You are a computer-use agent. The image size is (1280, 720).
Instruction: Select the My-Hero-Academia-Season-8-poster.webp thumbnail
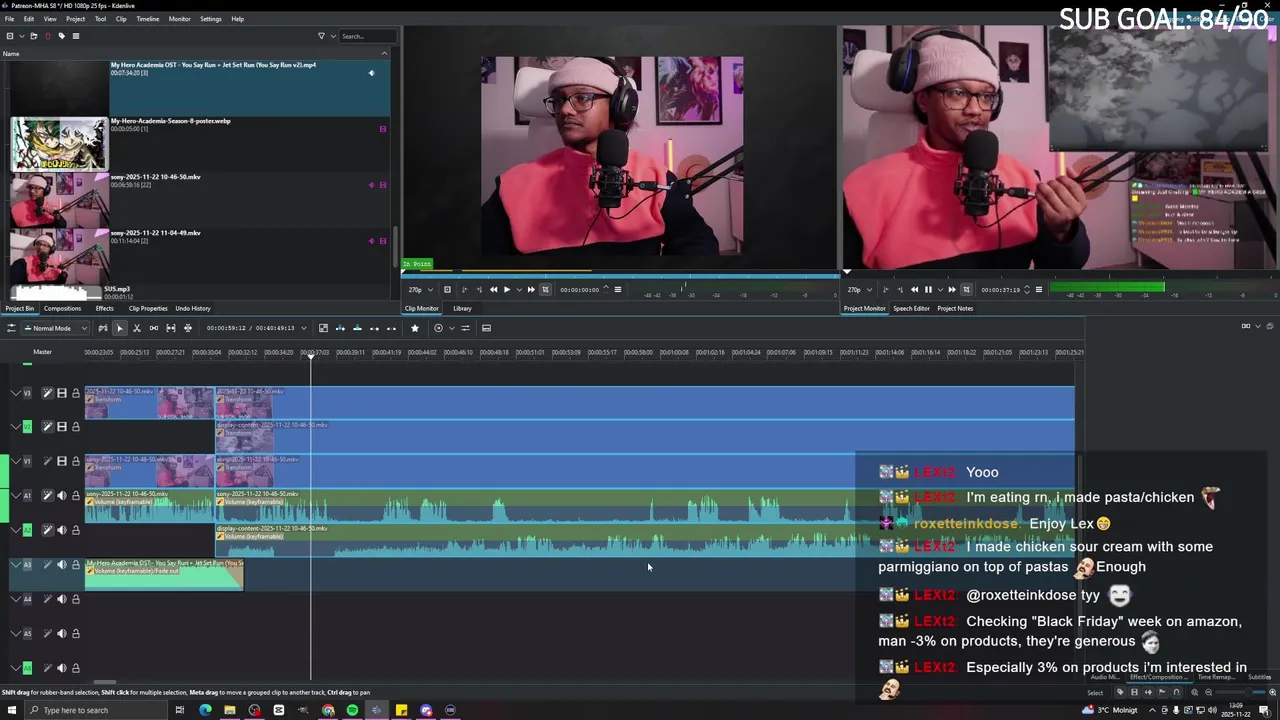tap(59, 144)
